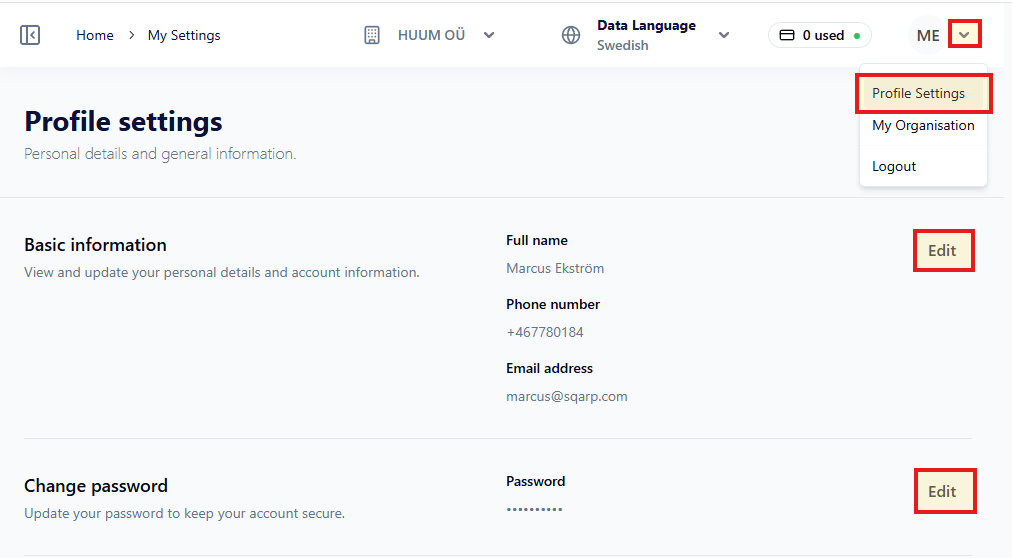Go to Home breadcrumb link

(x=95, y=35)
